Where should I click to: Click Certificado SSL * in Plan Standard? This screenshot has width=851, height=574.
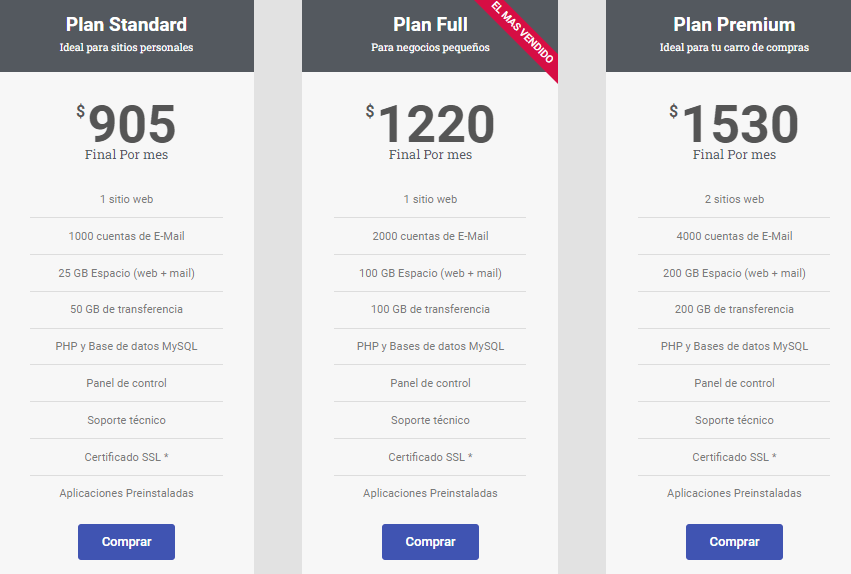point(126,457)
